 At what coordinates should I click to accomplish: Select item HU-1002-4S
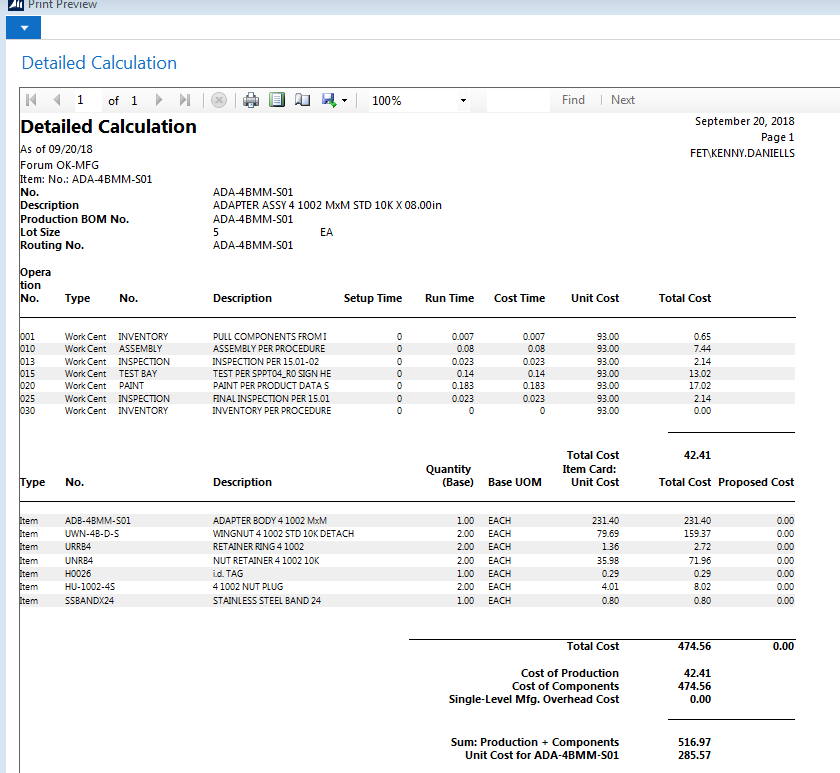(x=90, y=587)
